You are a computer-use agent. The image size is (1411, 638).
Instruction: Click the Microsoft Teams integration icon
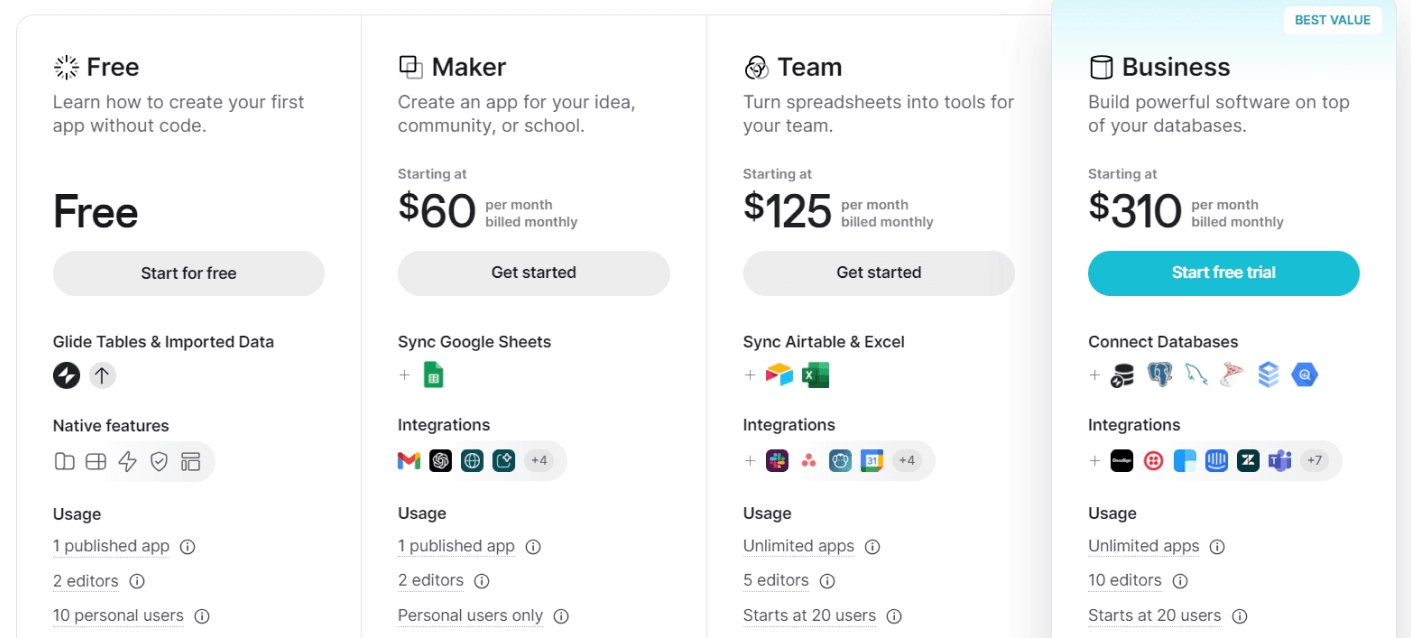point(1279,461)
